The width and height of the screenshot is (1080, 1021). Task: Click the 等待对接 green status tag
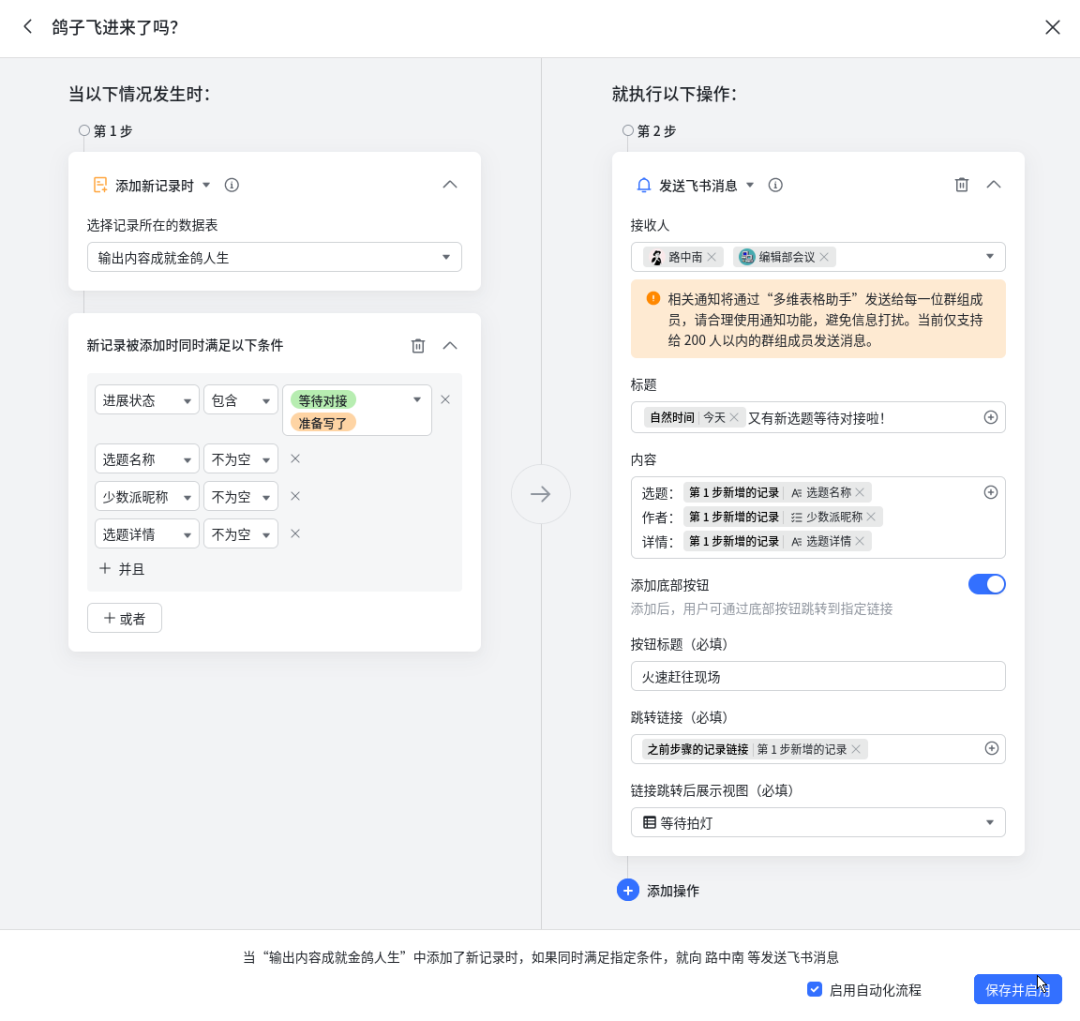323,400
